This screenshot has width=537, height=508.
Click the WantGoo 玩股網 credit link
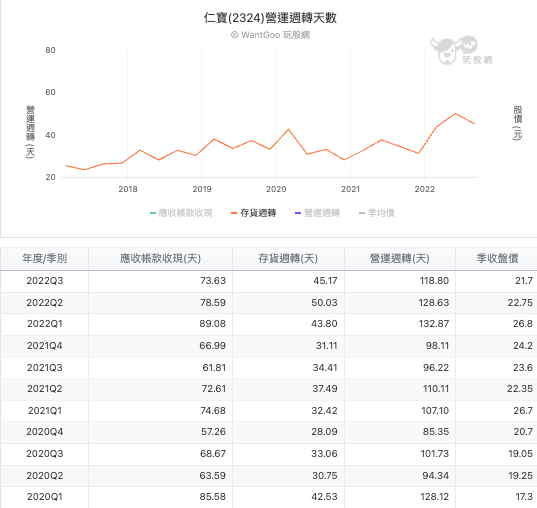270,35
